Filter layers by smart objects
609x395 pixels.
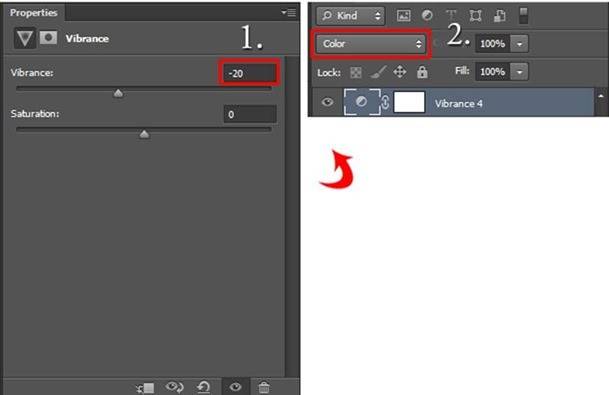[x=499, y=16]
